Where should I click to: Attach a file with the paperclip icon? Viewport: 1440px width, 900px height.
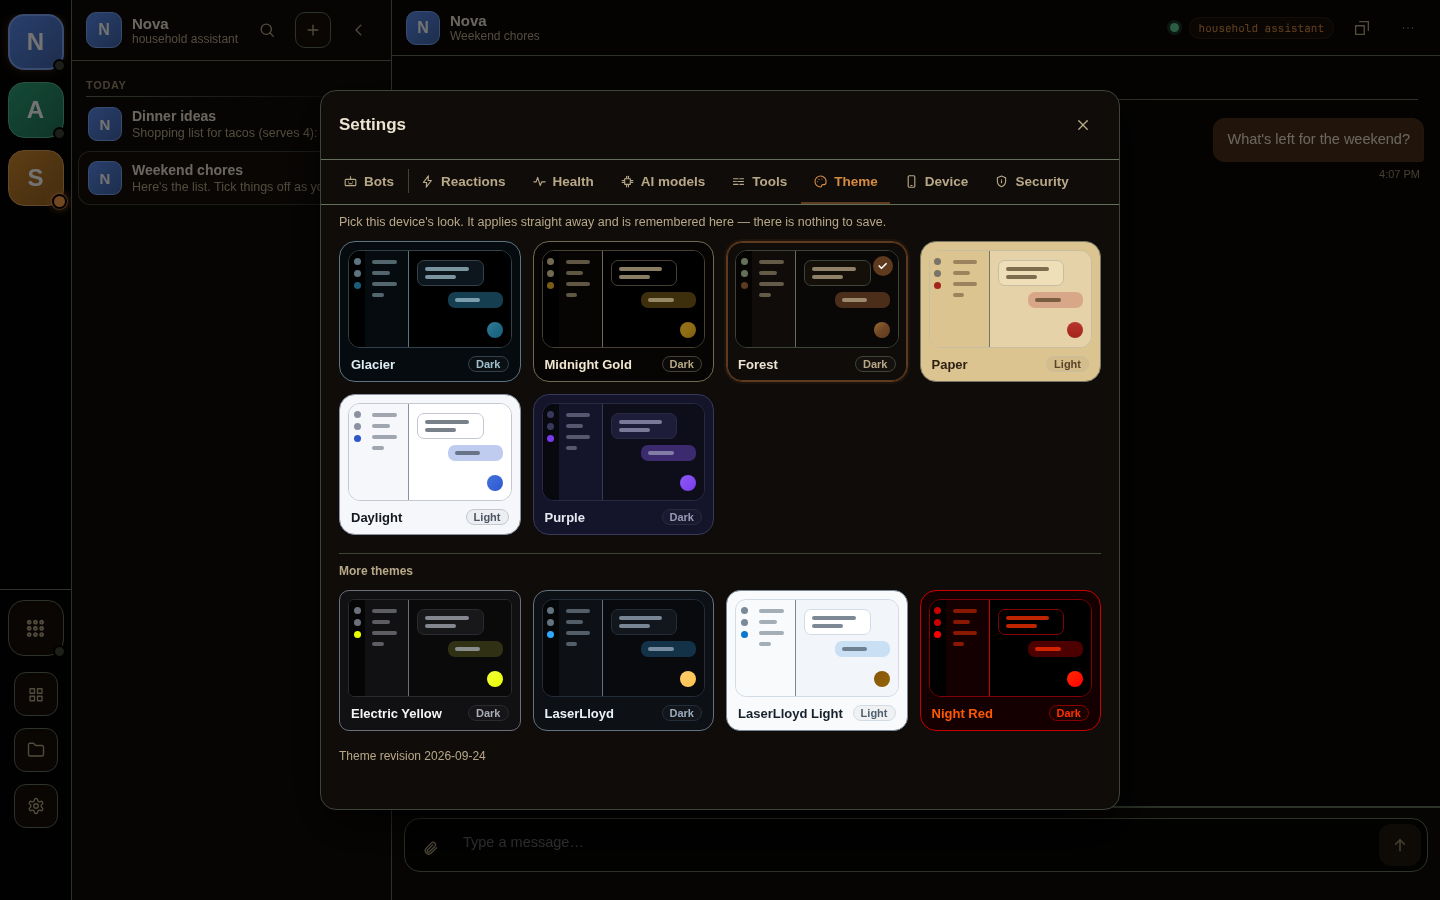coord(431,847)
